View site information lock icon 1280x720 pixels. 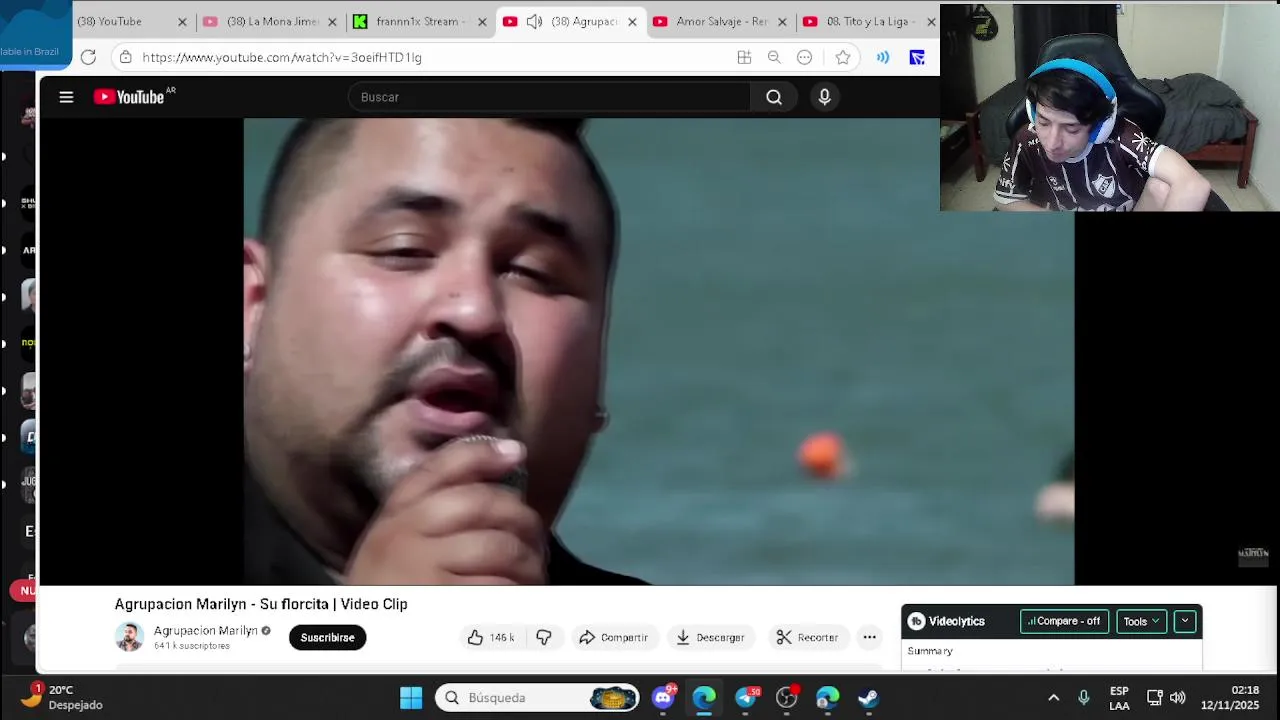pyautogui.click(x=125, y=57)
